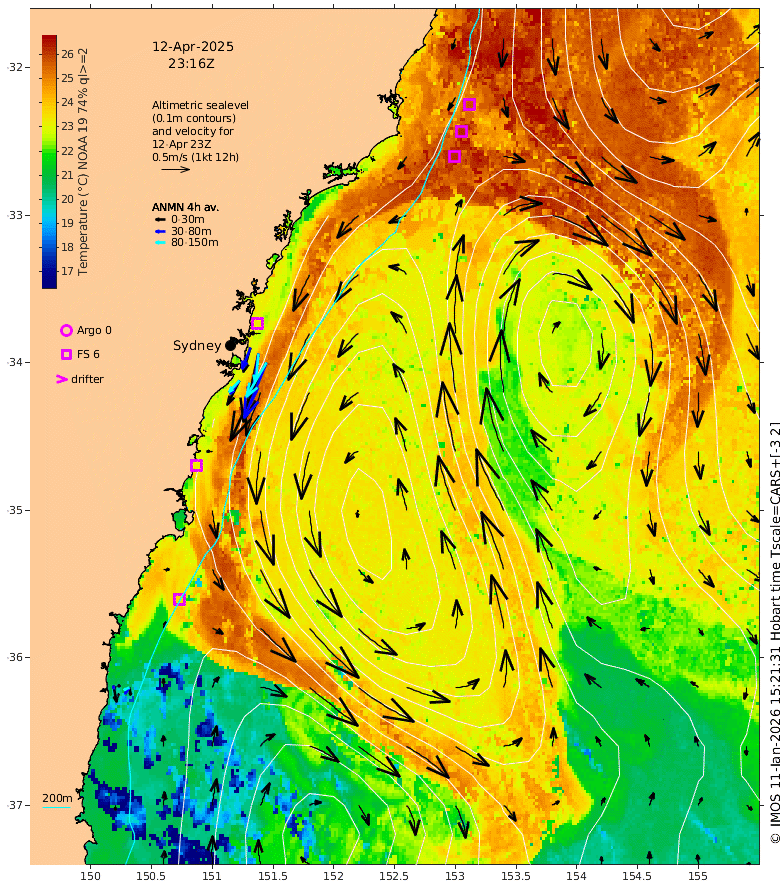Click the black Sydney location dot

(230, 345)
